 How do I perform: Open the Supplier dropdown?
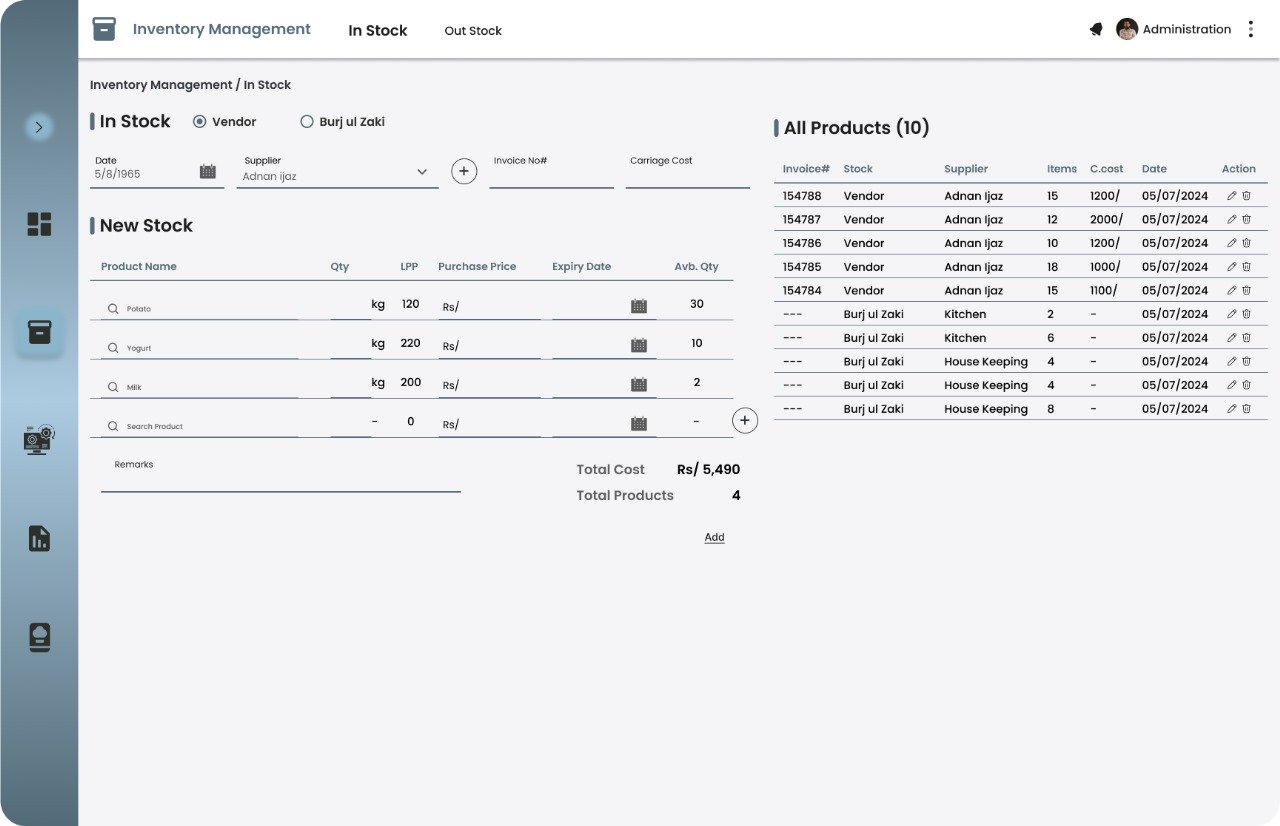coord(337,172)
